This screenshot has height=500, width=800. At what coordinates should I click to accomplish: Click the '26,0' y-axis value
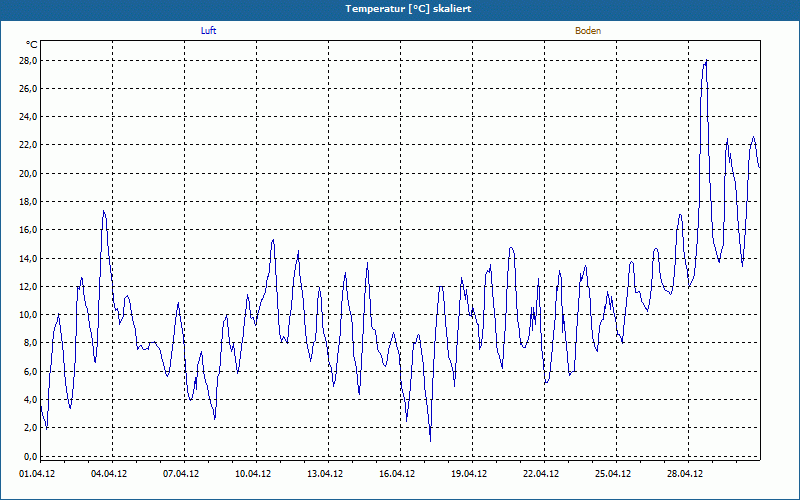pyautogui.click(x=28, y=89)
